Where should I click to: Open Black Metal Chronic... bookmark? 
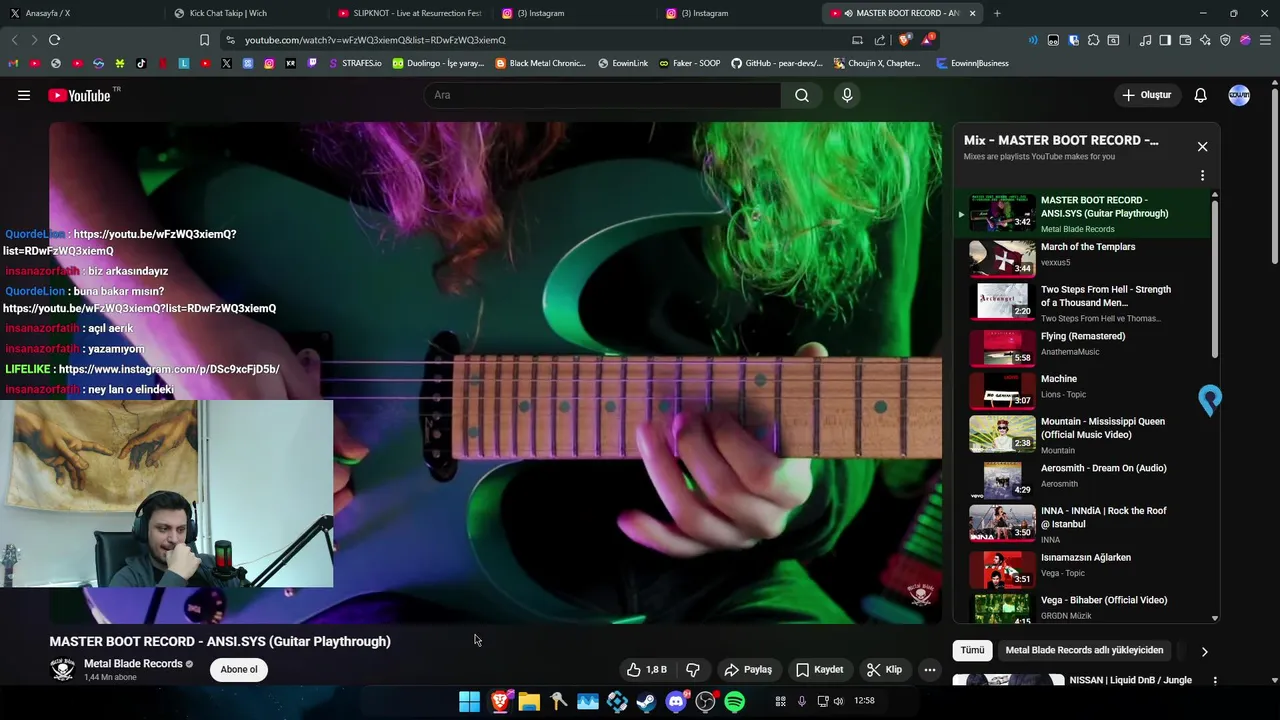(x=541, y=63)
